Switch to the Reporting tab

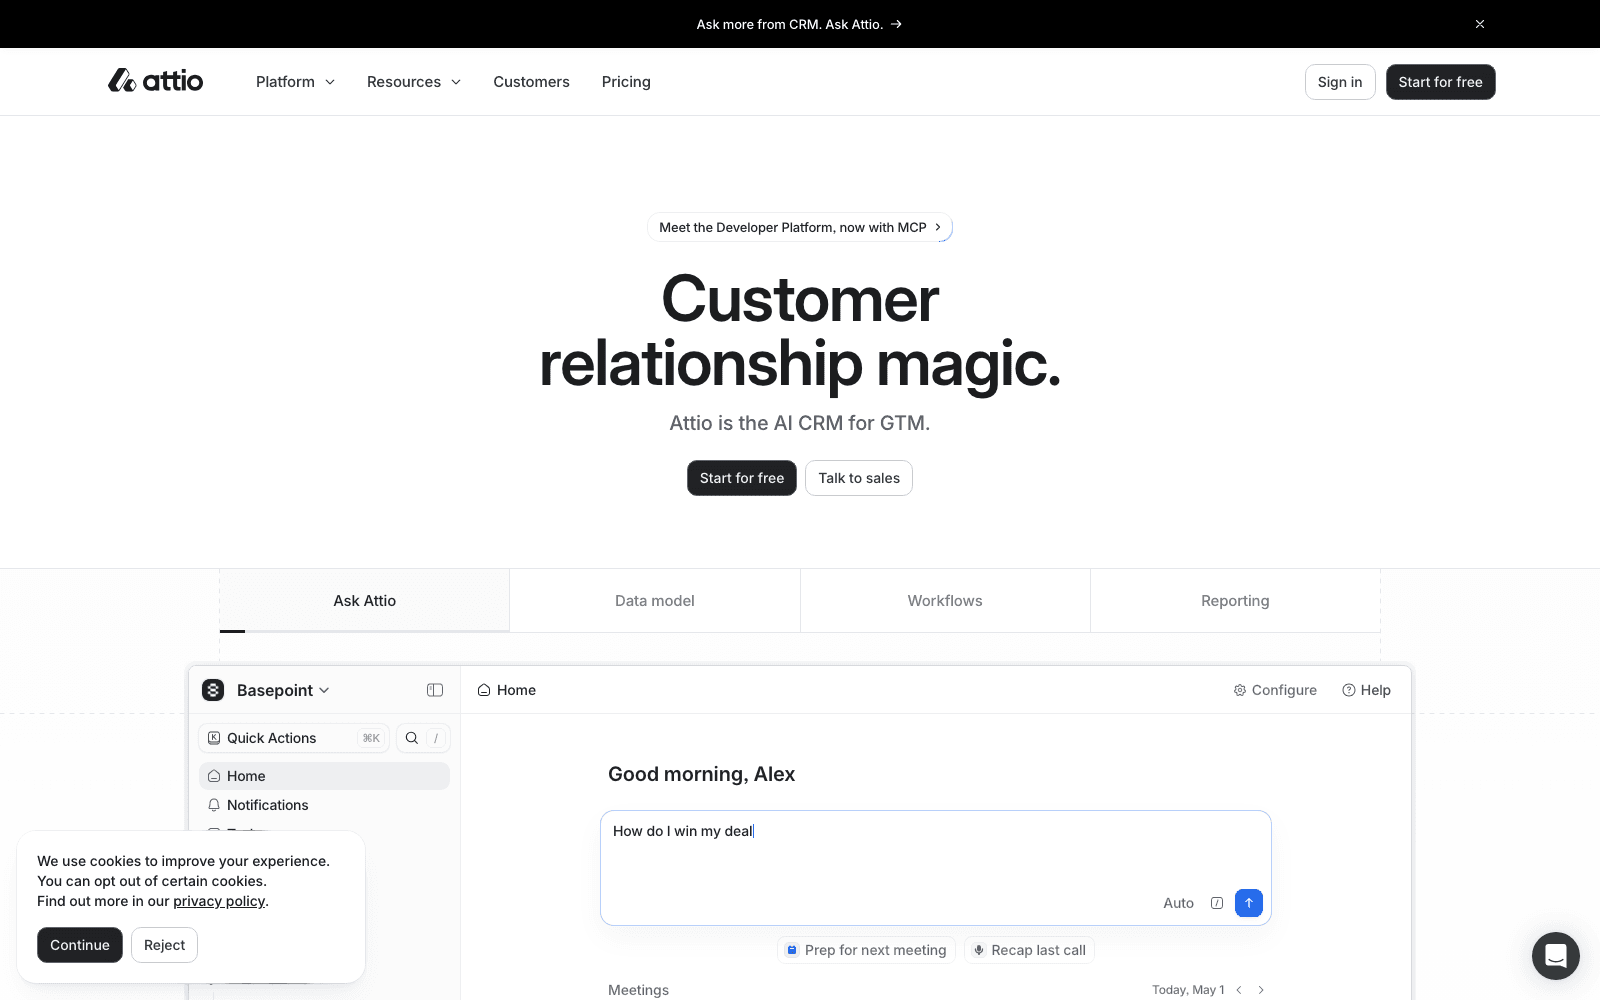1235,601
